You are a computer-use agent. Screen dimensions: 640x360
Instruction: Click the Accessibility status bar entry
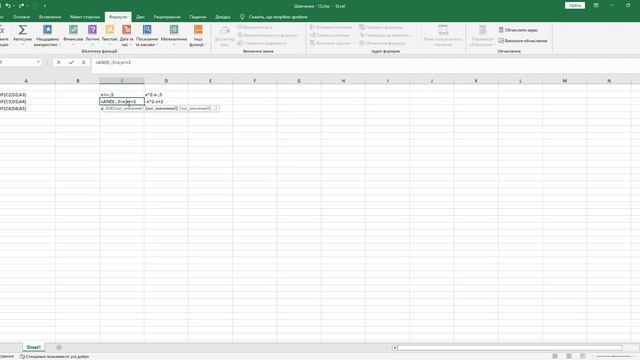click(x=54, y=357)
